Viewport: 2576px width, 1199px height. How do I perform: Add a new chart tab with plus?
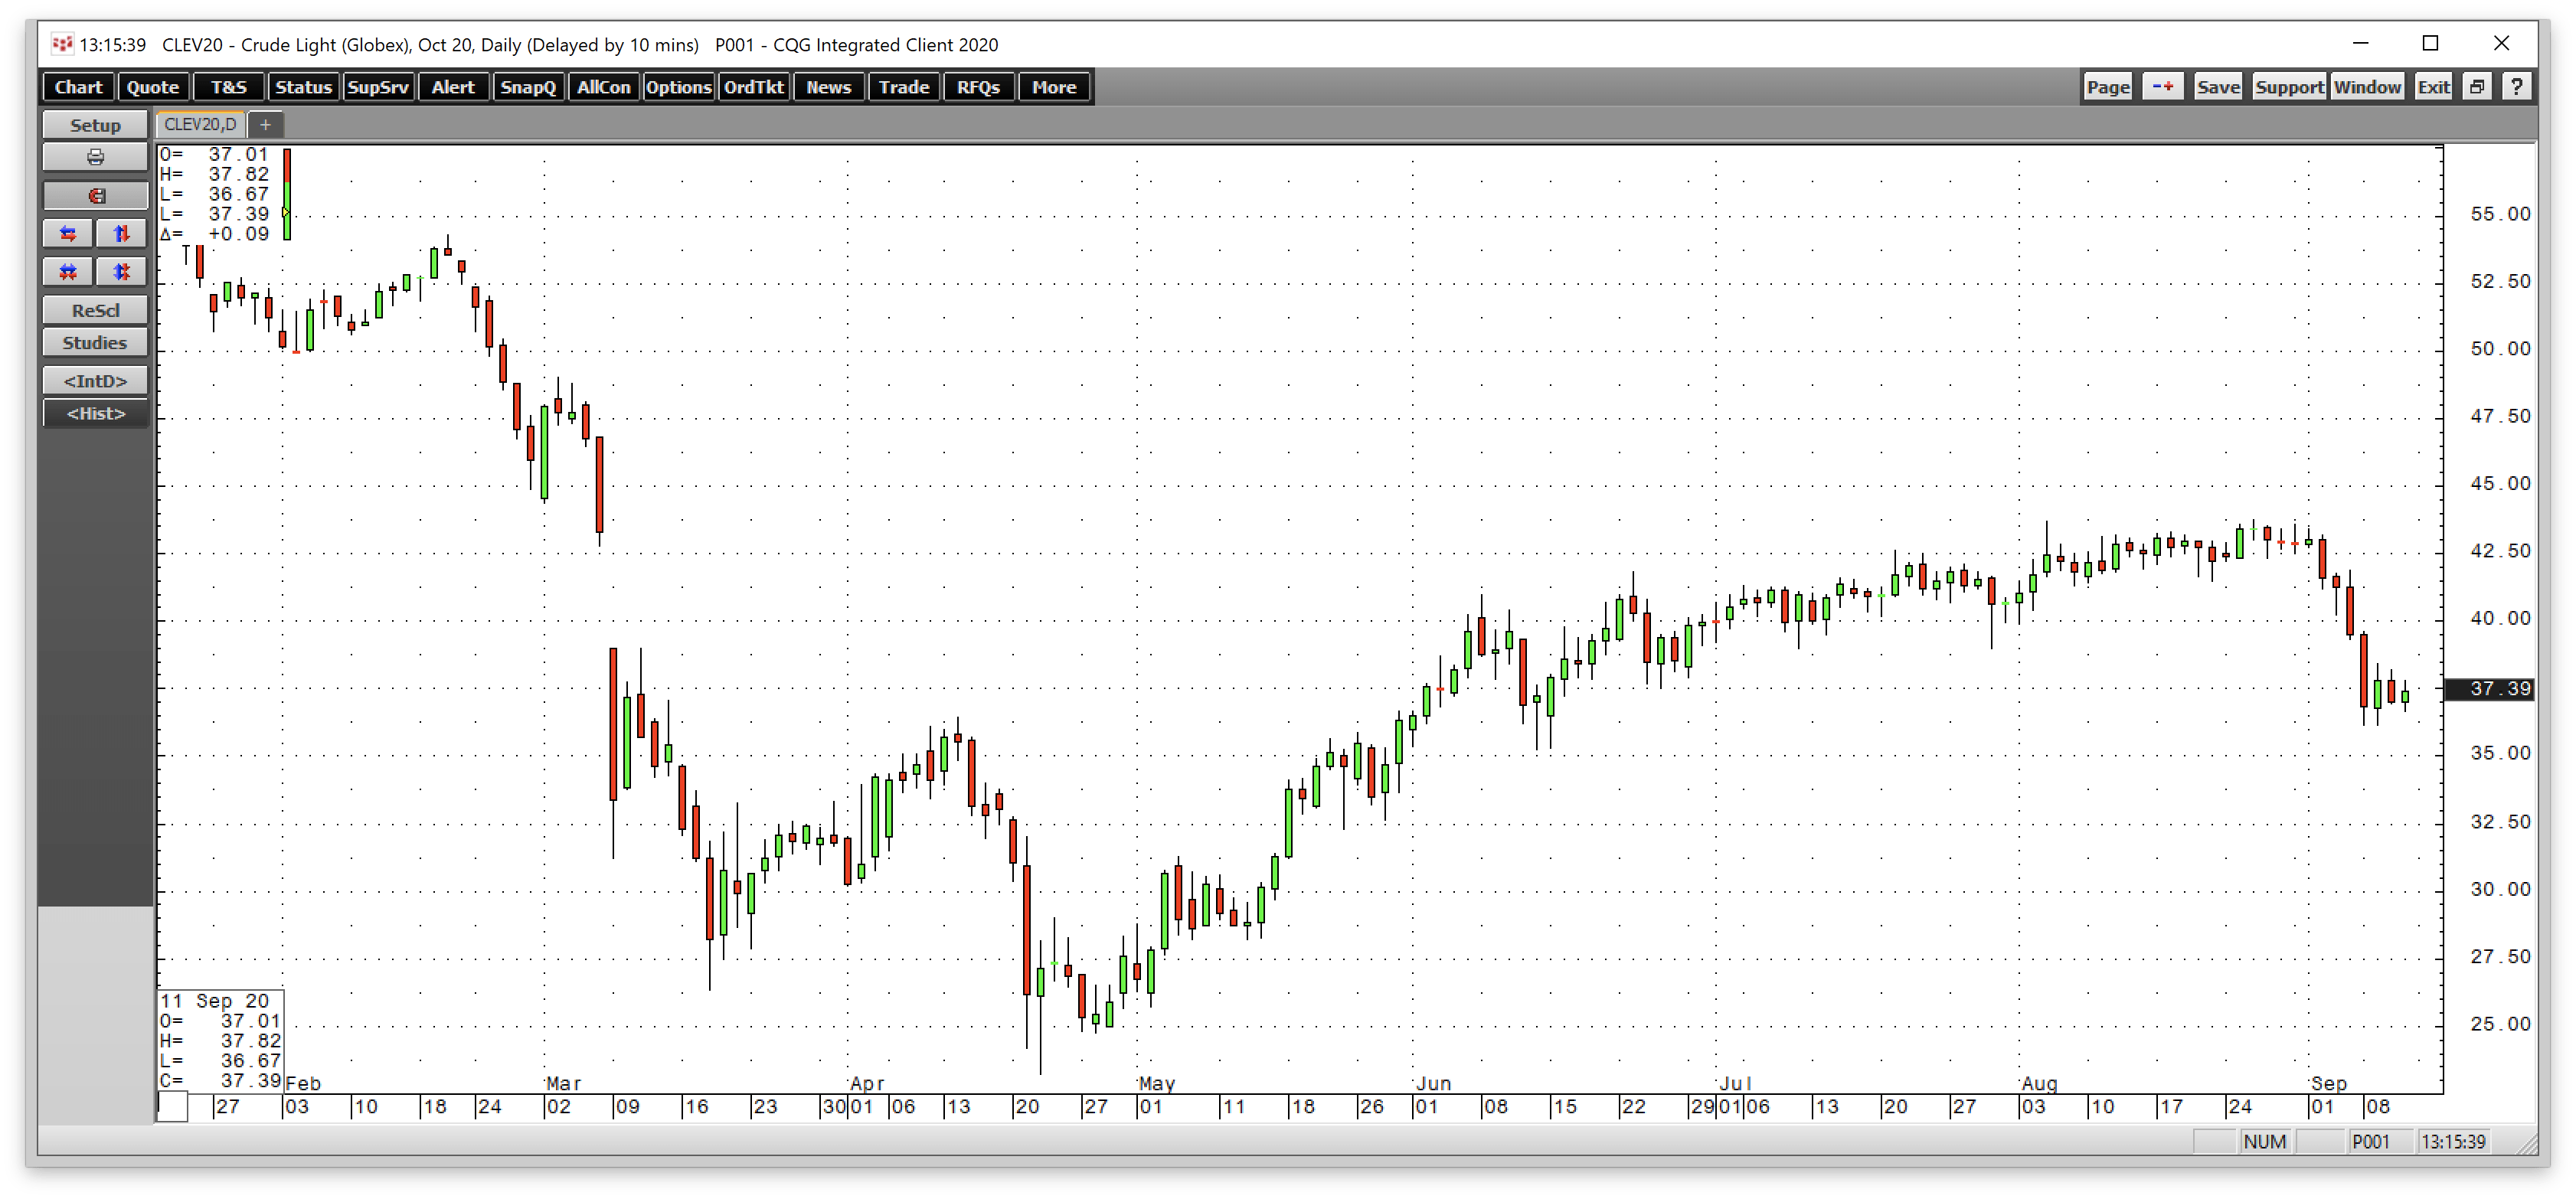coord(265,125)
